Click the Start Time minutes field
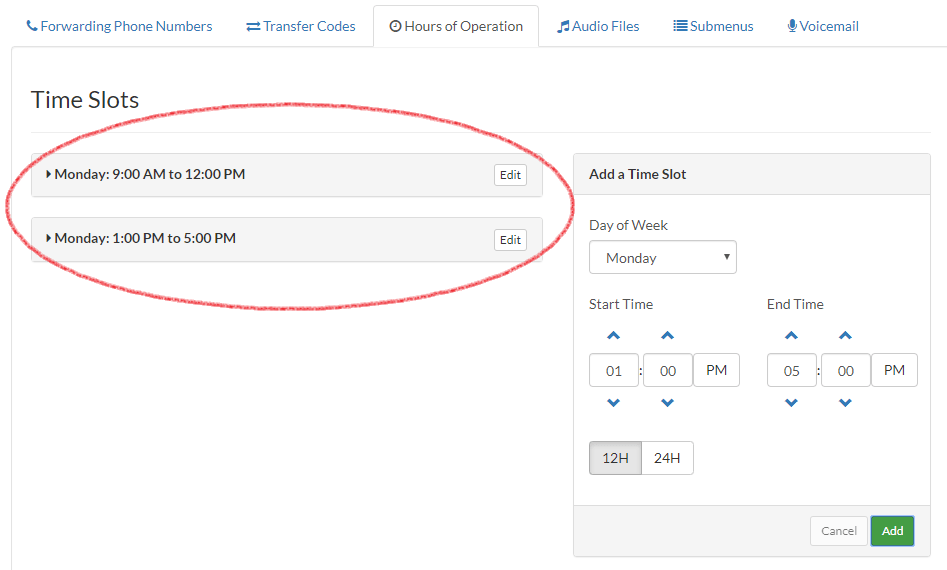This screenshot has height=570, width=947. pyautogui.click(x=667, y=370)
